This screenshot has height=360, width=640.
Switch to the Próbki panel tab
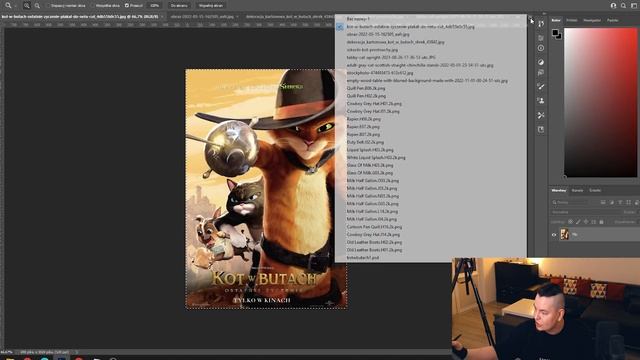coord(572,20)
